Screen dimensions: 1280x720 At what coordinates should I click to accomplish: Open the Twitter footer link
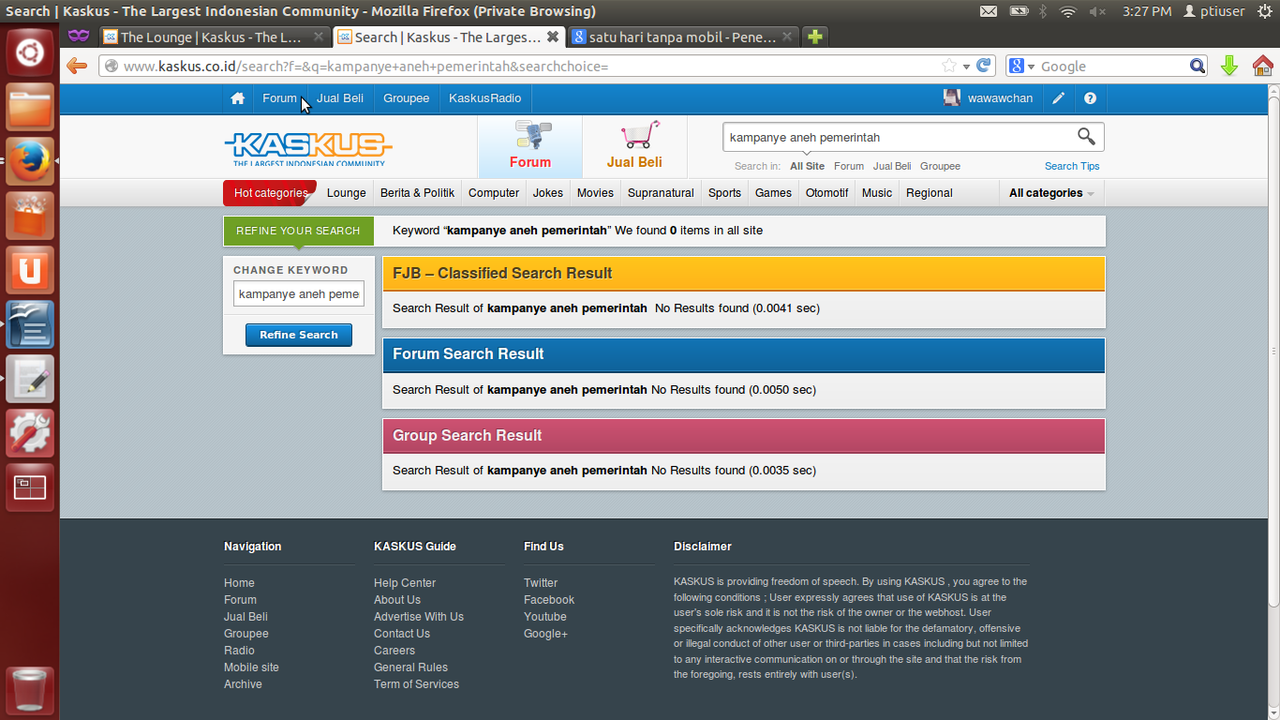coord(541,583)
